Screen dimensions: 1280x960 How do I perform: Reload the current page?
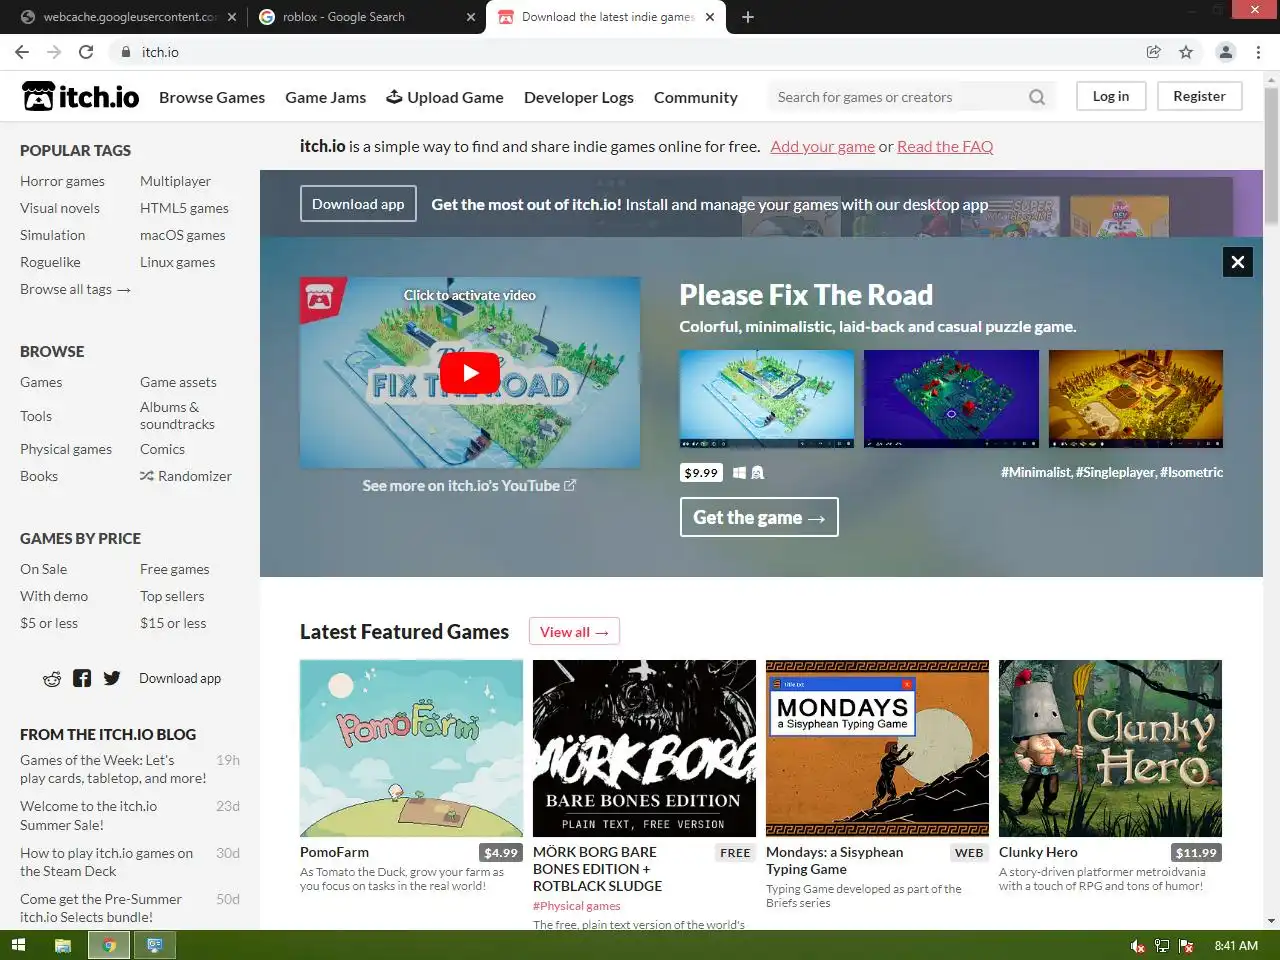click(86, 52)
